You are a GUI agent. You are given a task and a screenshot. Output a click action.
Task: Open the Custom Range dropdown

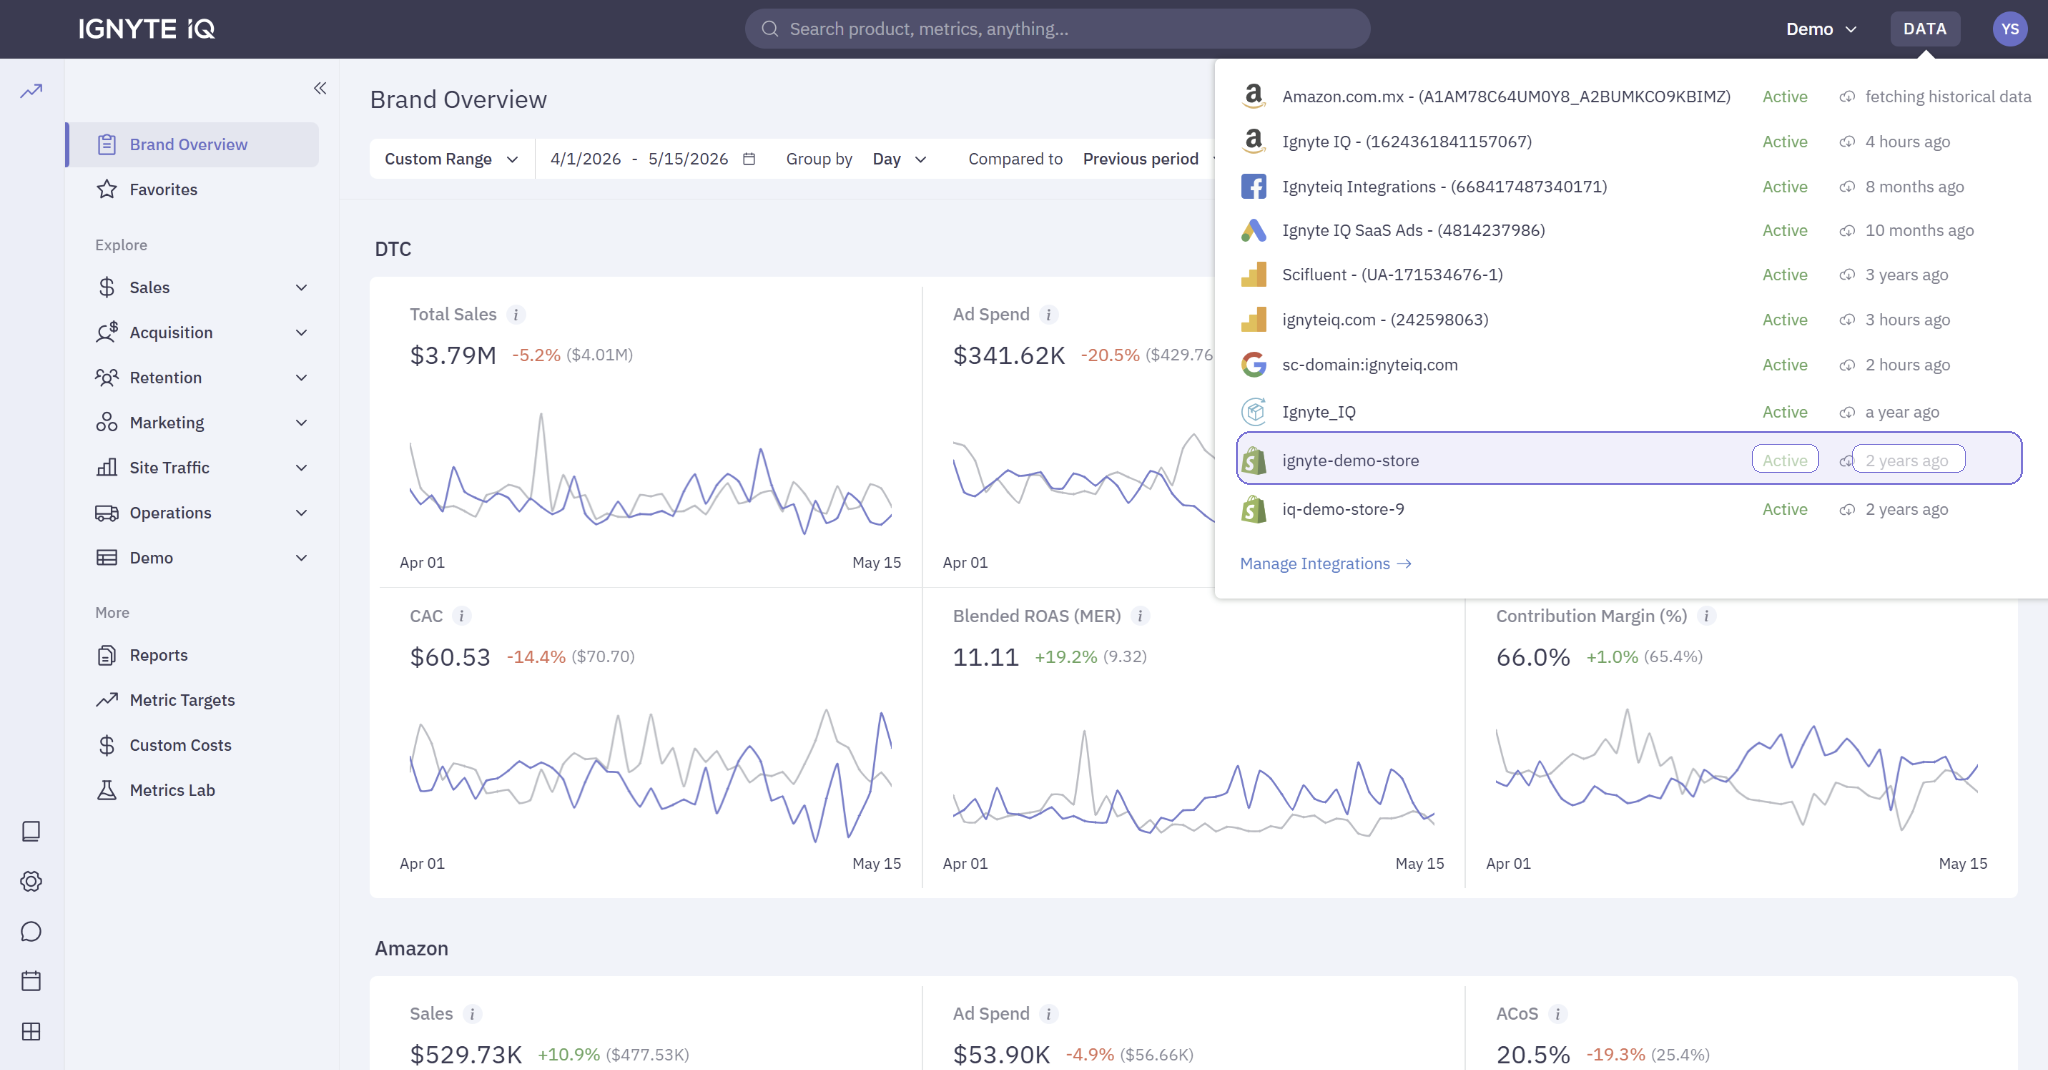[452, 159]
